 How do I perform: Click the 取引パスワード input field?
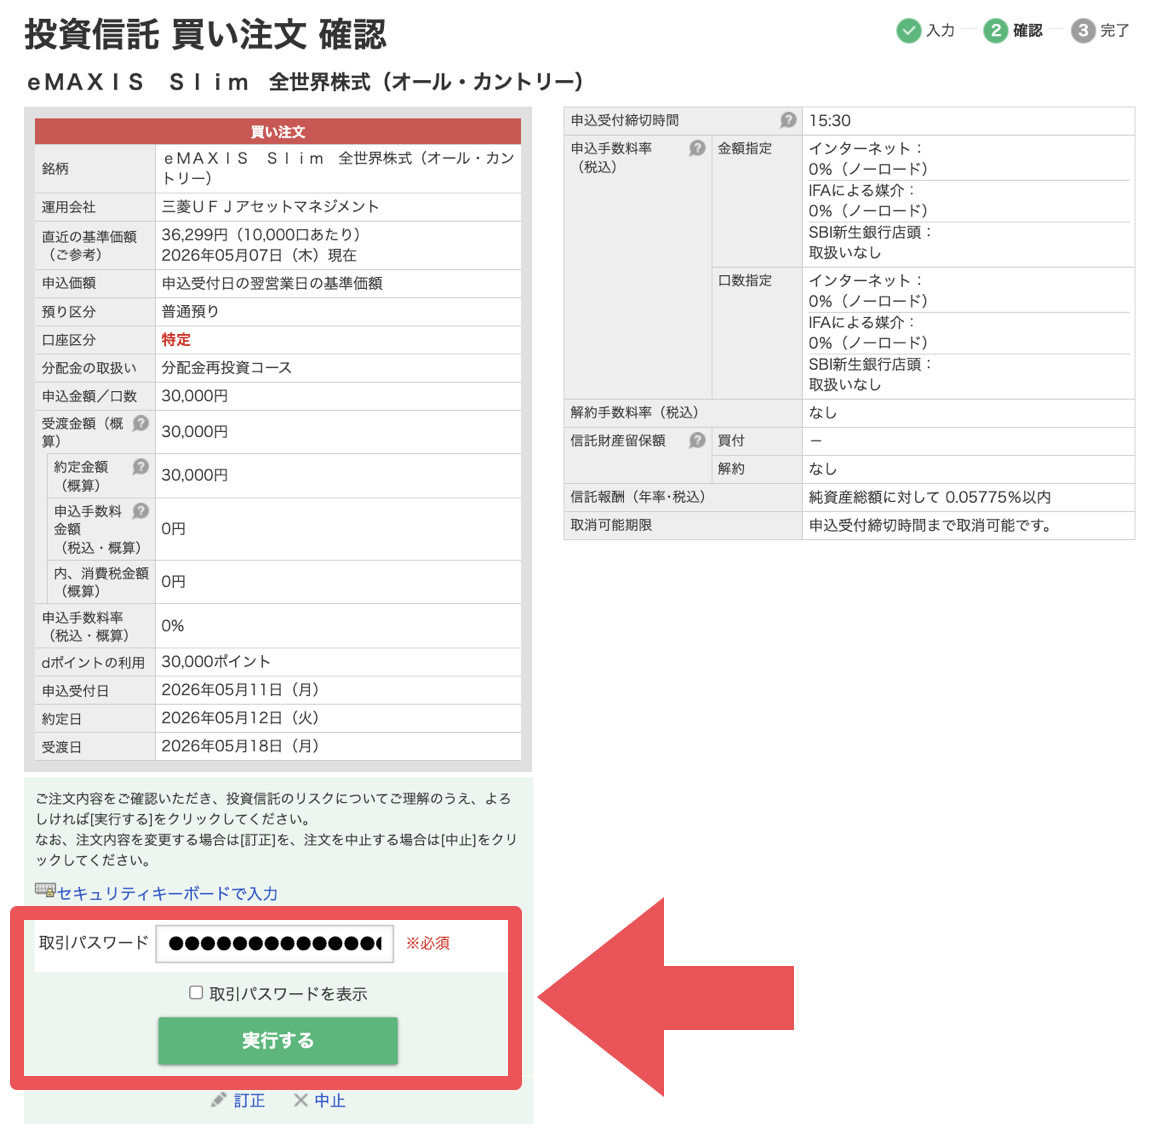coord(274,943)
